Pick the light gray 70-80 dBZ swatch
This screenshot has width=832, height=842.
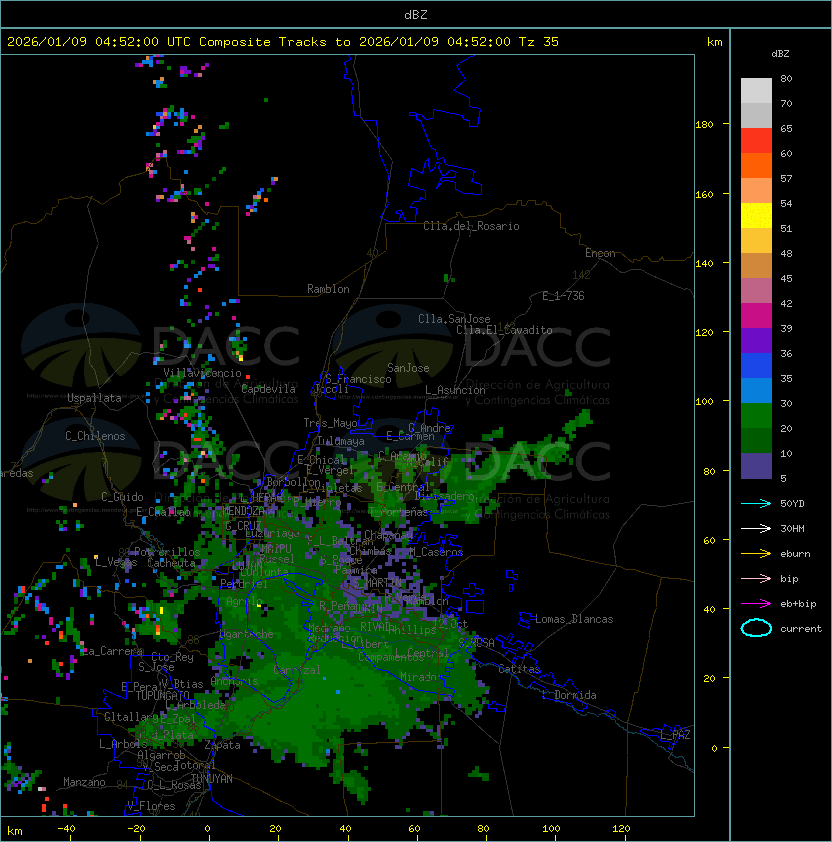click(756, 90)
